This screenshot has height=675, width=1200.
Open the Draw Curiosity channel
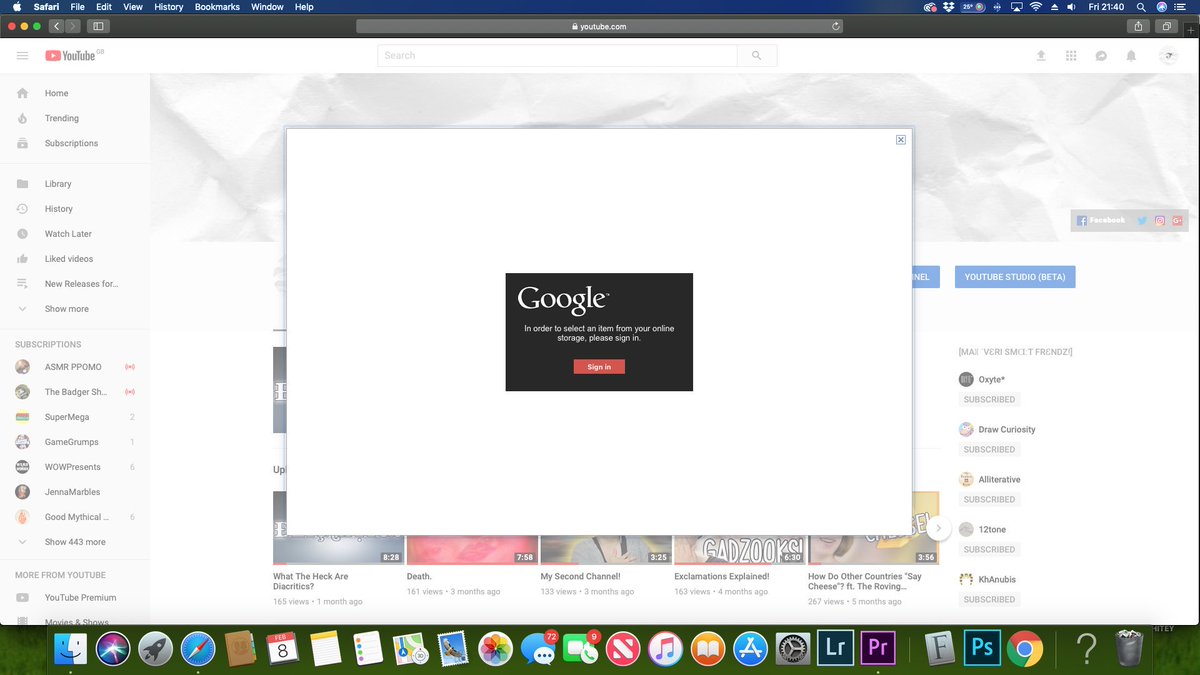click(1006, 430)
